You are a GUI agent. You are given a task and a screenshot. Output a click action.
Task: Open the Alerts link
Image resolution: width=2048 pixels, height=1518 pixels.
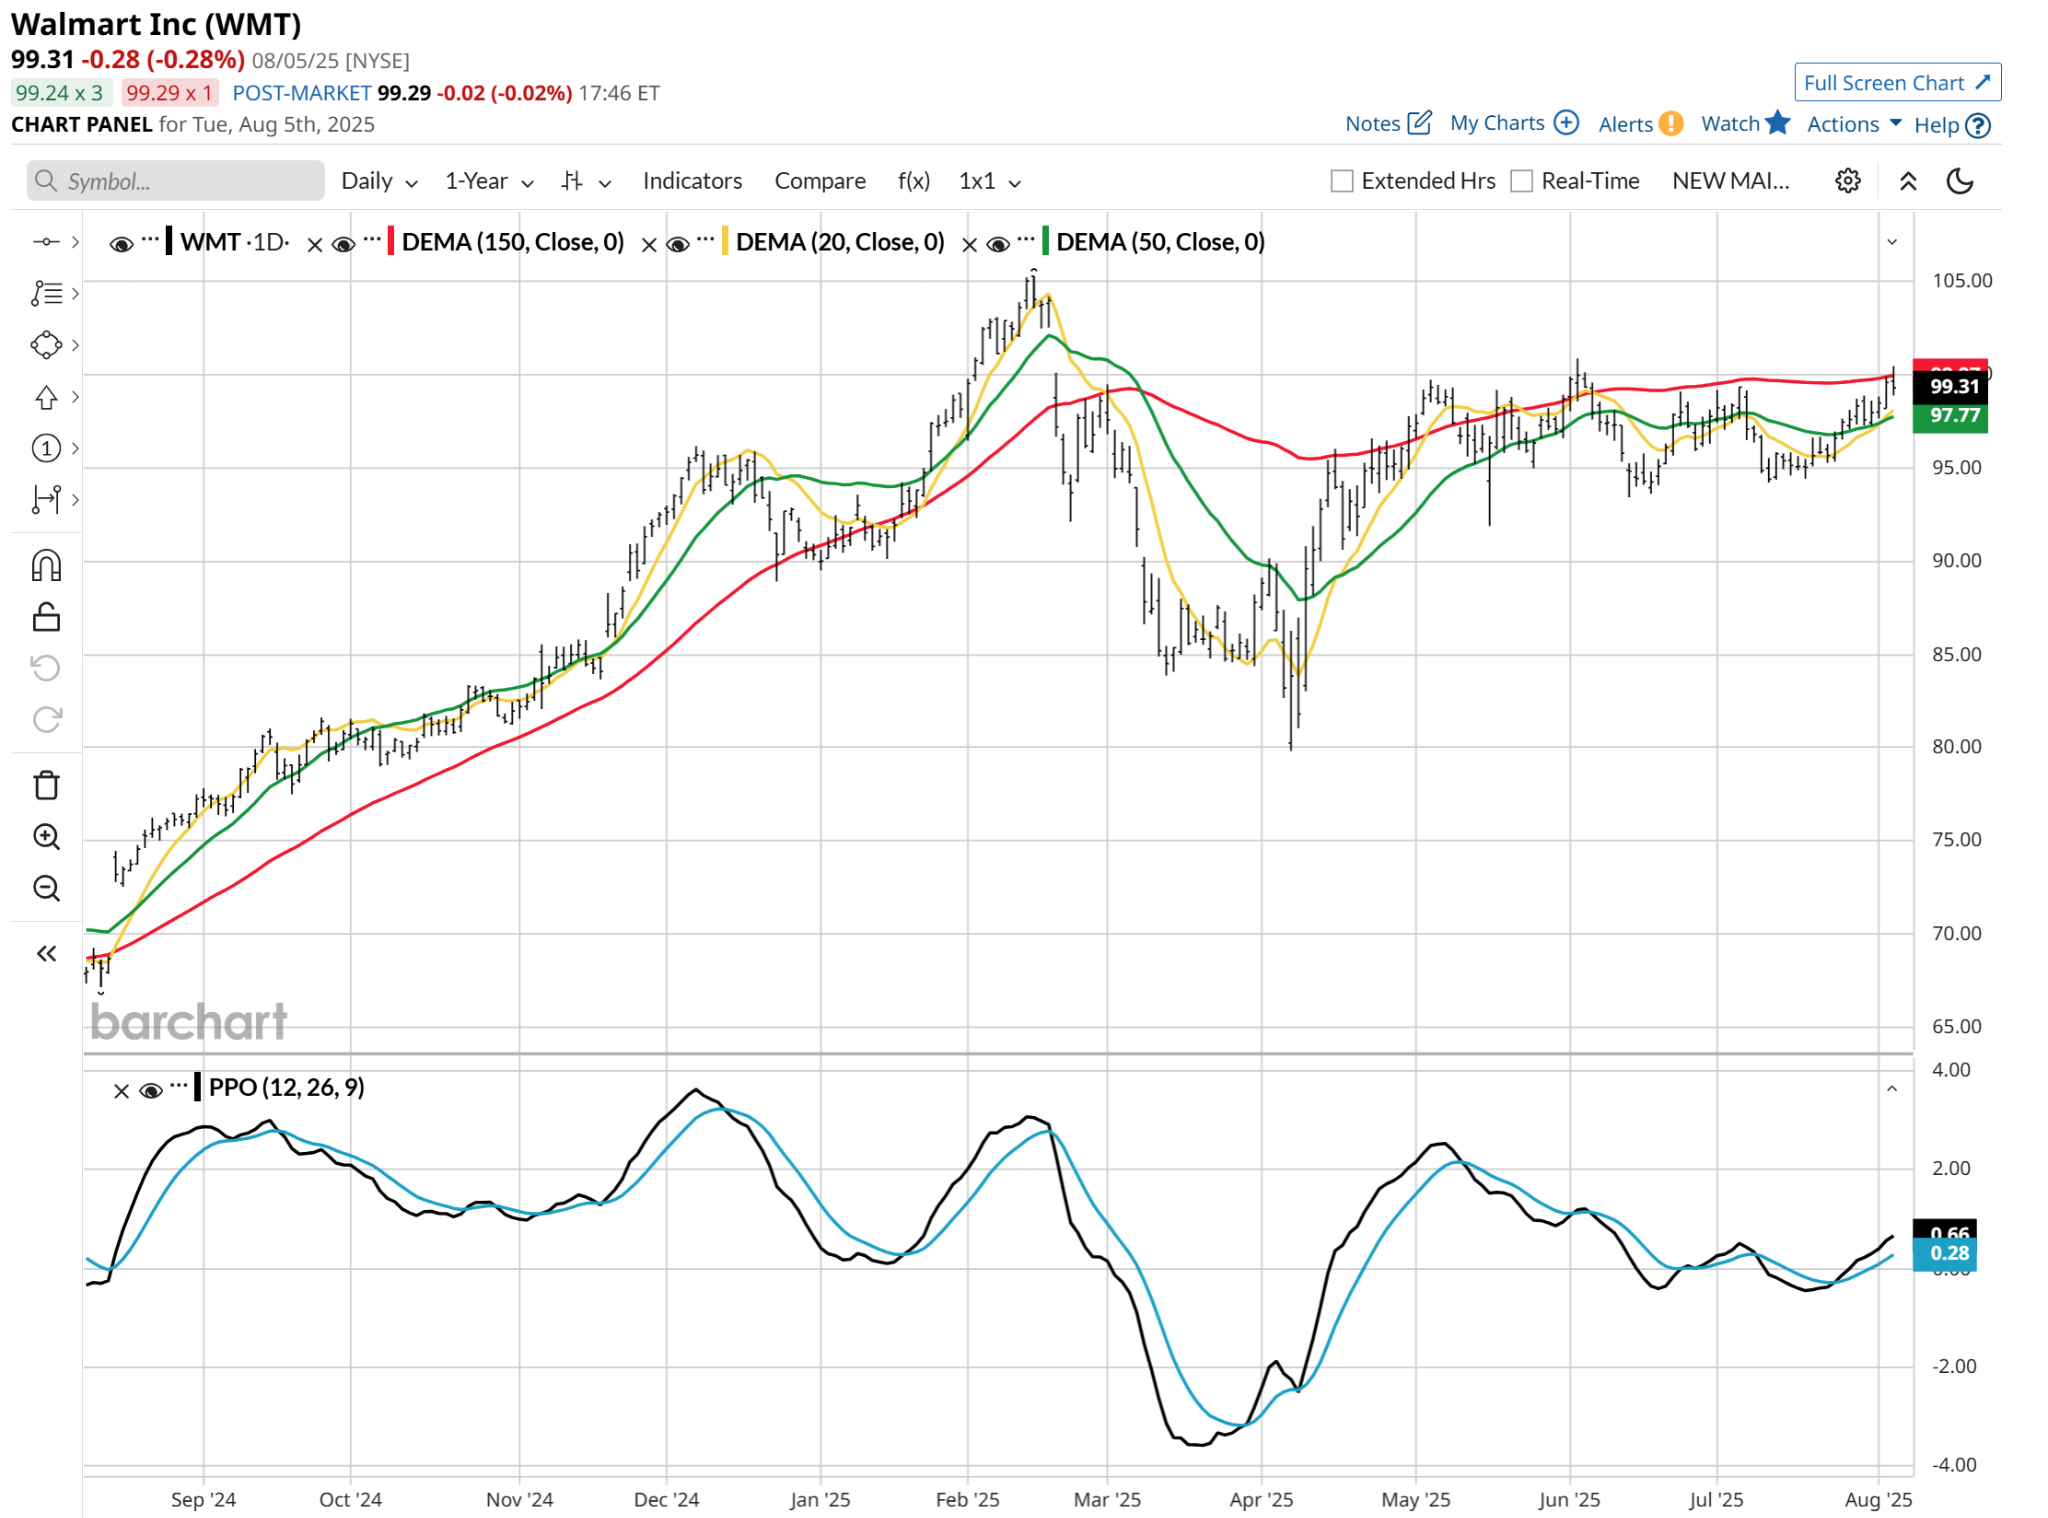(x=1625, y=124)
